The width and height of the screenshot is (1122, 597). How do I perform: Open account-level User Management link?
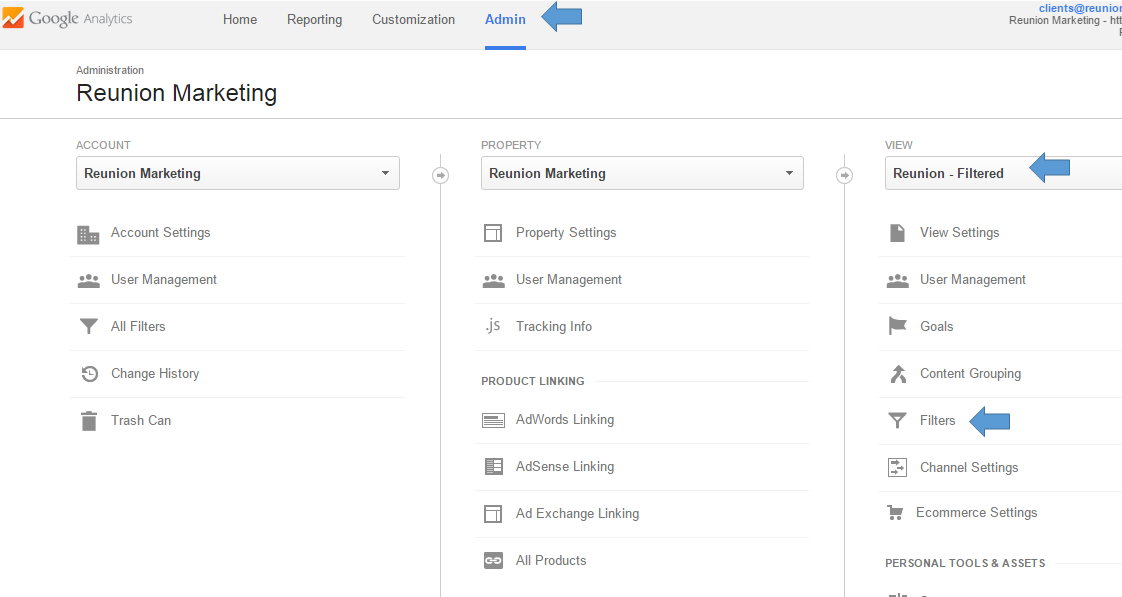[x=164, y=280]
